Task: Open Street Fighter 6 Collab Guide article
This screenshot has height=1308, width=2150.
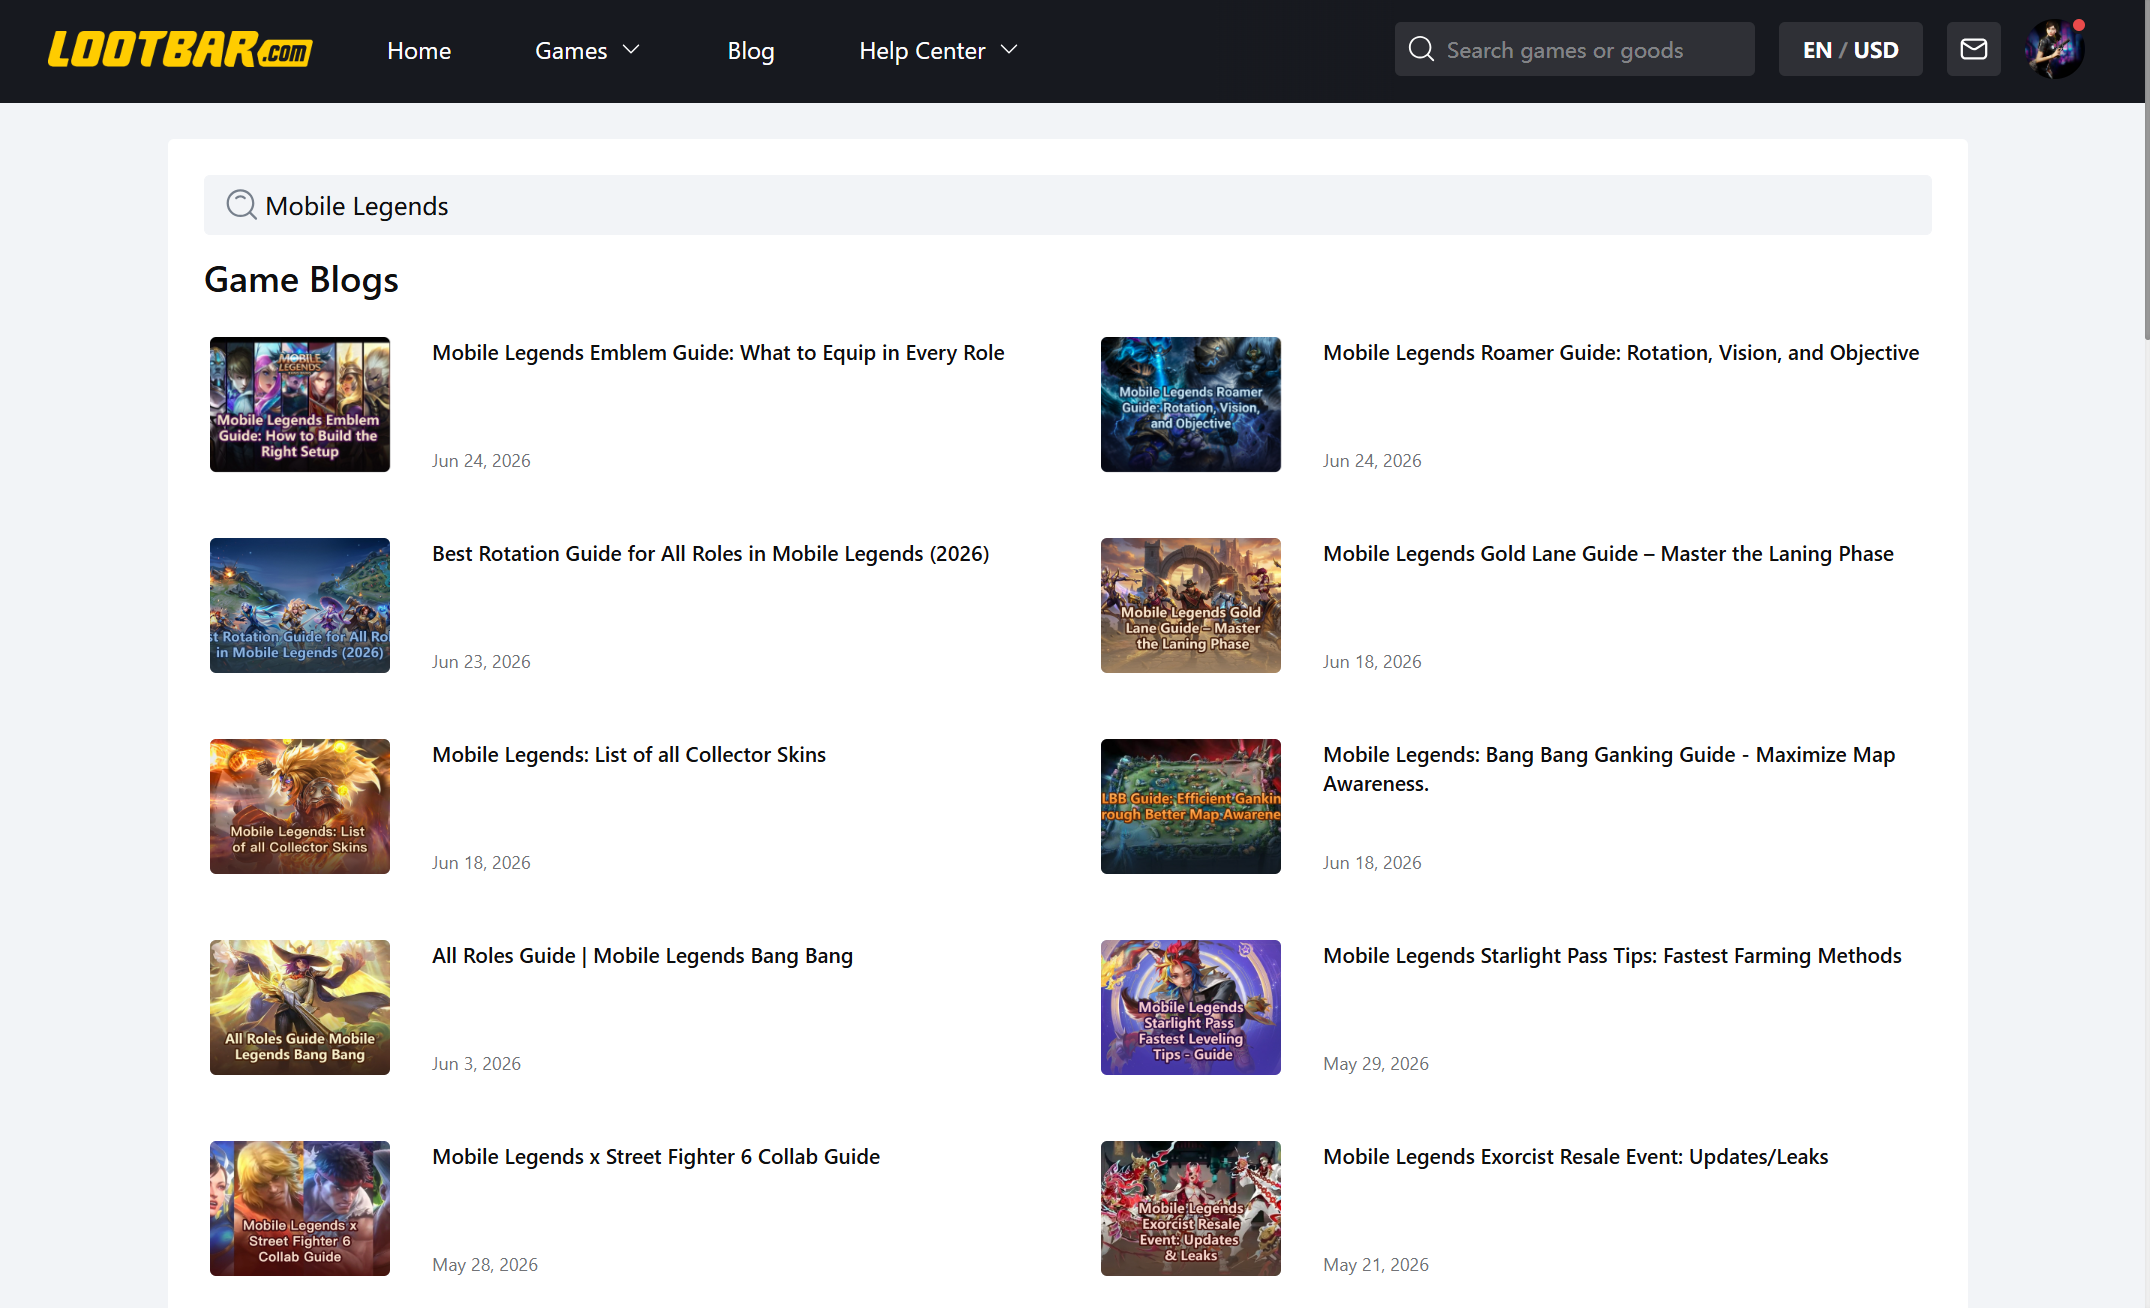Action: tap(656, 1157)
